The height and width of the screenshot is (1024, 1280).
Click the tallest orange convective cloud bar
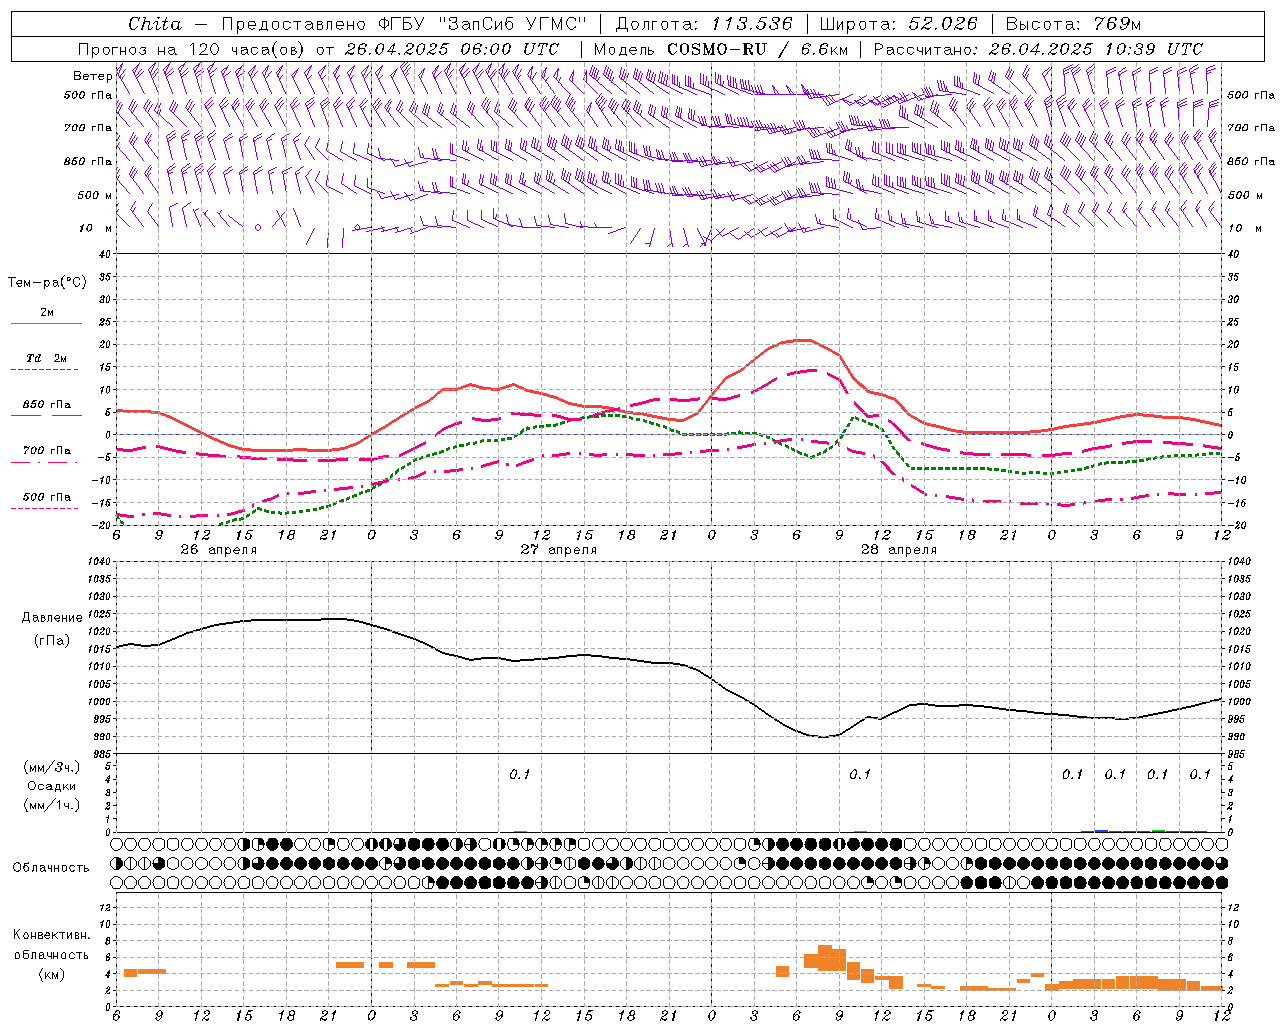[825, 958]
